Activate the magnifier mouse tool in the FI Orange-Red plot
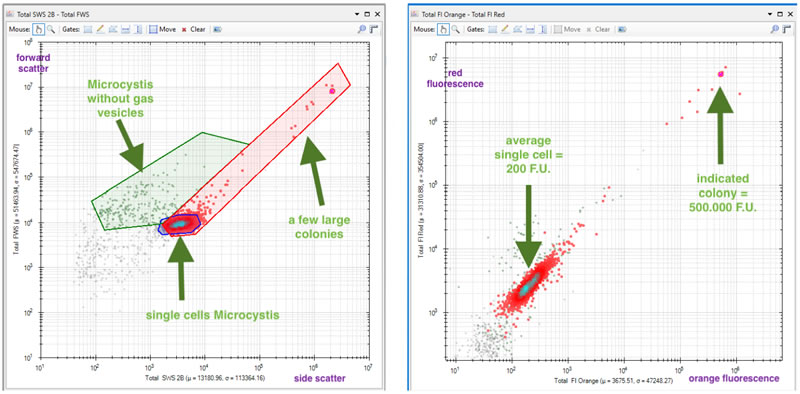Viewport: 800px width, 394px height. (x=455, y=29)
